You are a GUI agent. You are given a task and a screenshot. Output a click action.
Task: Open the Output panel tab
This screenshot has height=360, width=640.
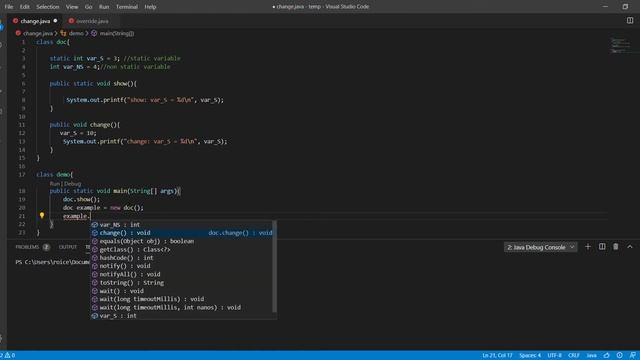pos(68,247)
